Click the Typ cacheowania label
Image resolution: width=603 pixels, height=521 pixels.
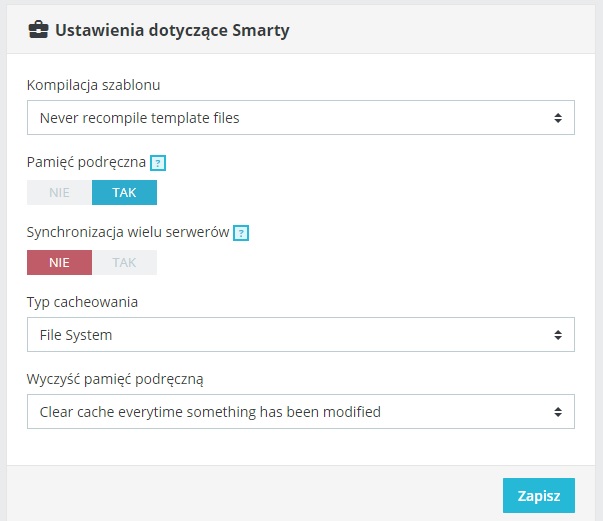pyautogui.click(x=82, y=303)
